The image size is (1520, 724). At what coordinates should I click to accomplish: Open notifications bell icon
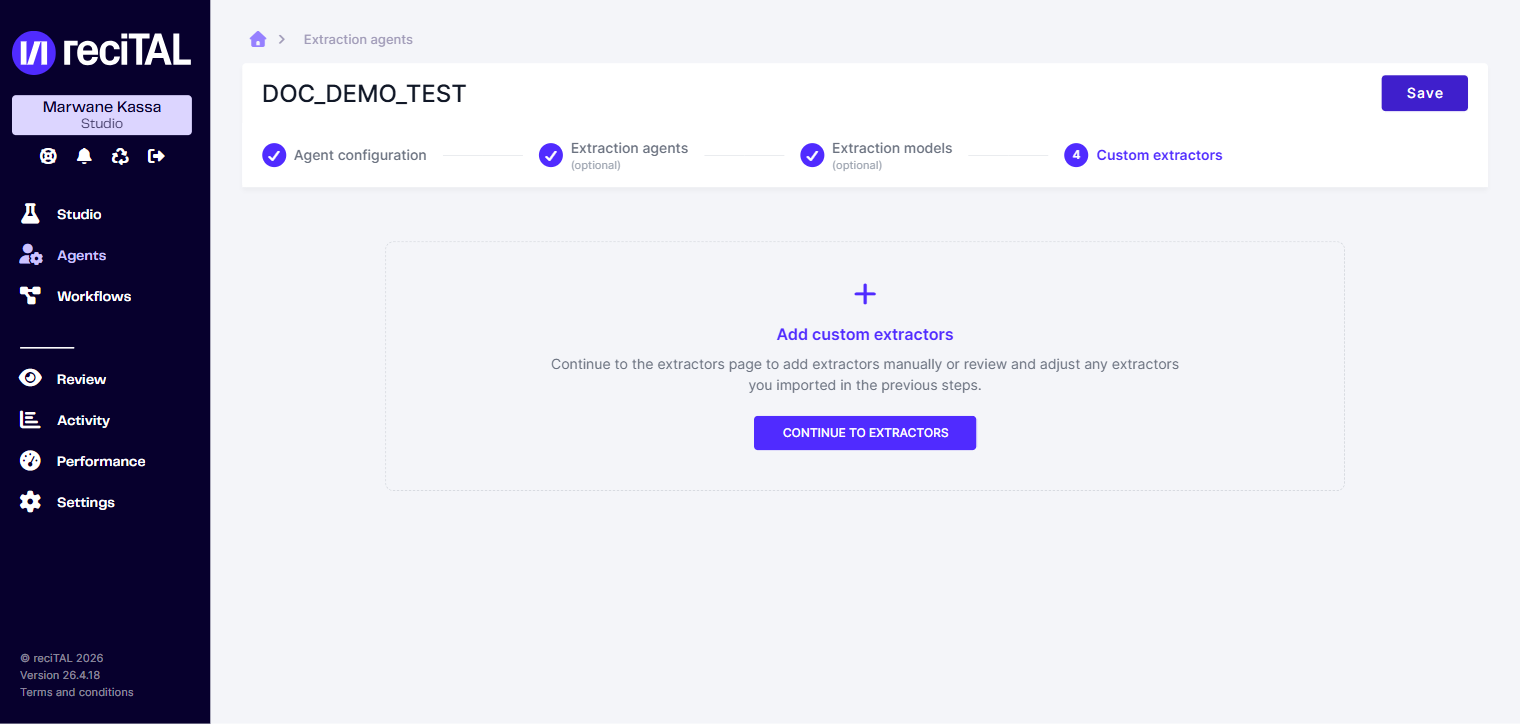[x=84, y=156]
